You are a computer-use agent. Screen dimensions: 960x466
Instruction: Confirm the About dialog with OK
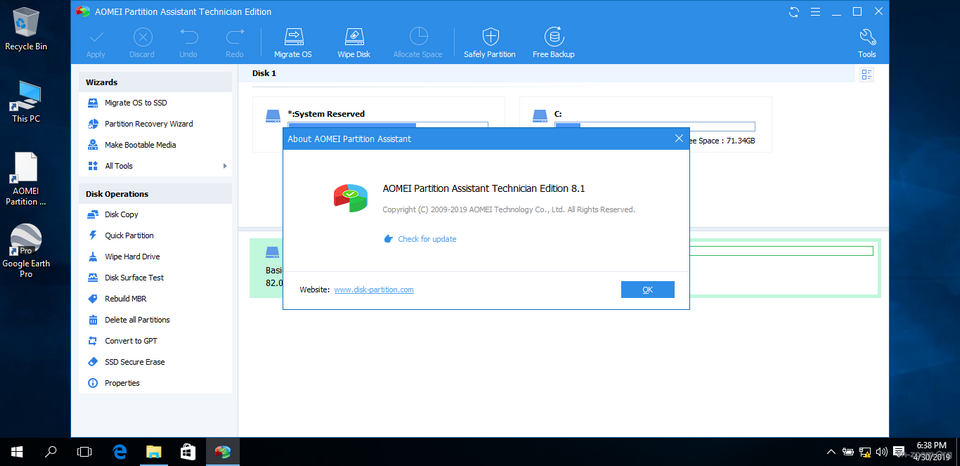pos(647,290)
